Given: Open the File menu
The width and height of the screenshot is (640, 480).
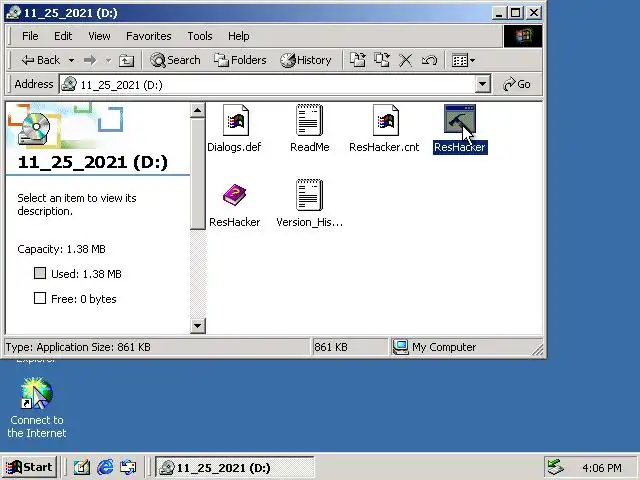Looking at the screenshot, I should pyautogui.click(x=30, y=36).
